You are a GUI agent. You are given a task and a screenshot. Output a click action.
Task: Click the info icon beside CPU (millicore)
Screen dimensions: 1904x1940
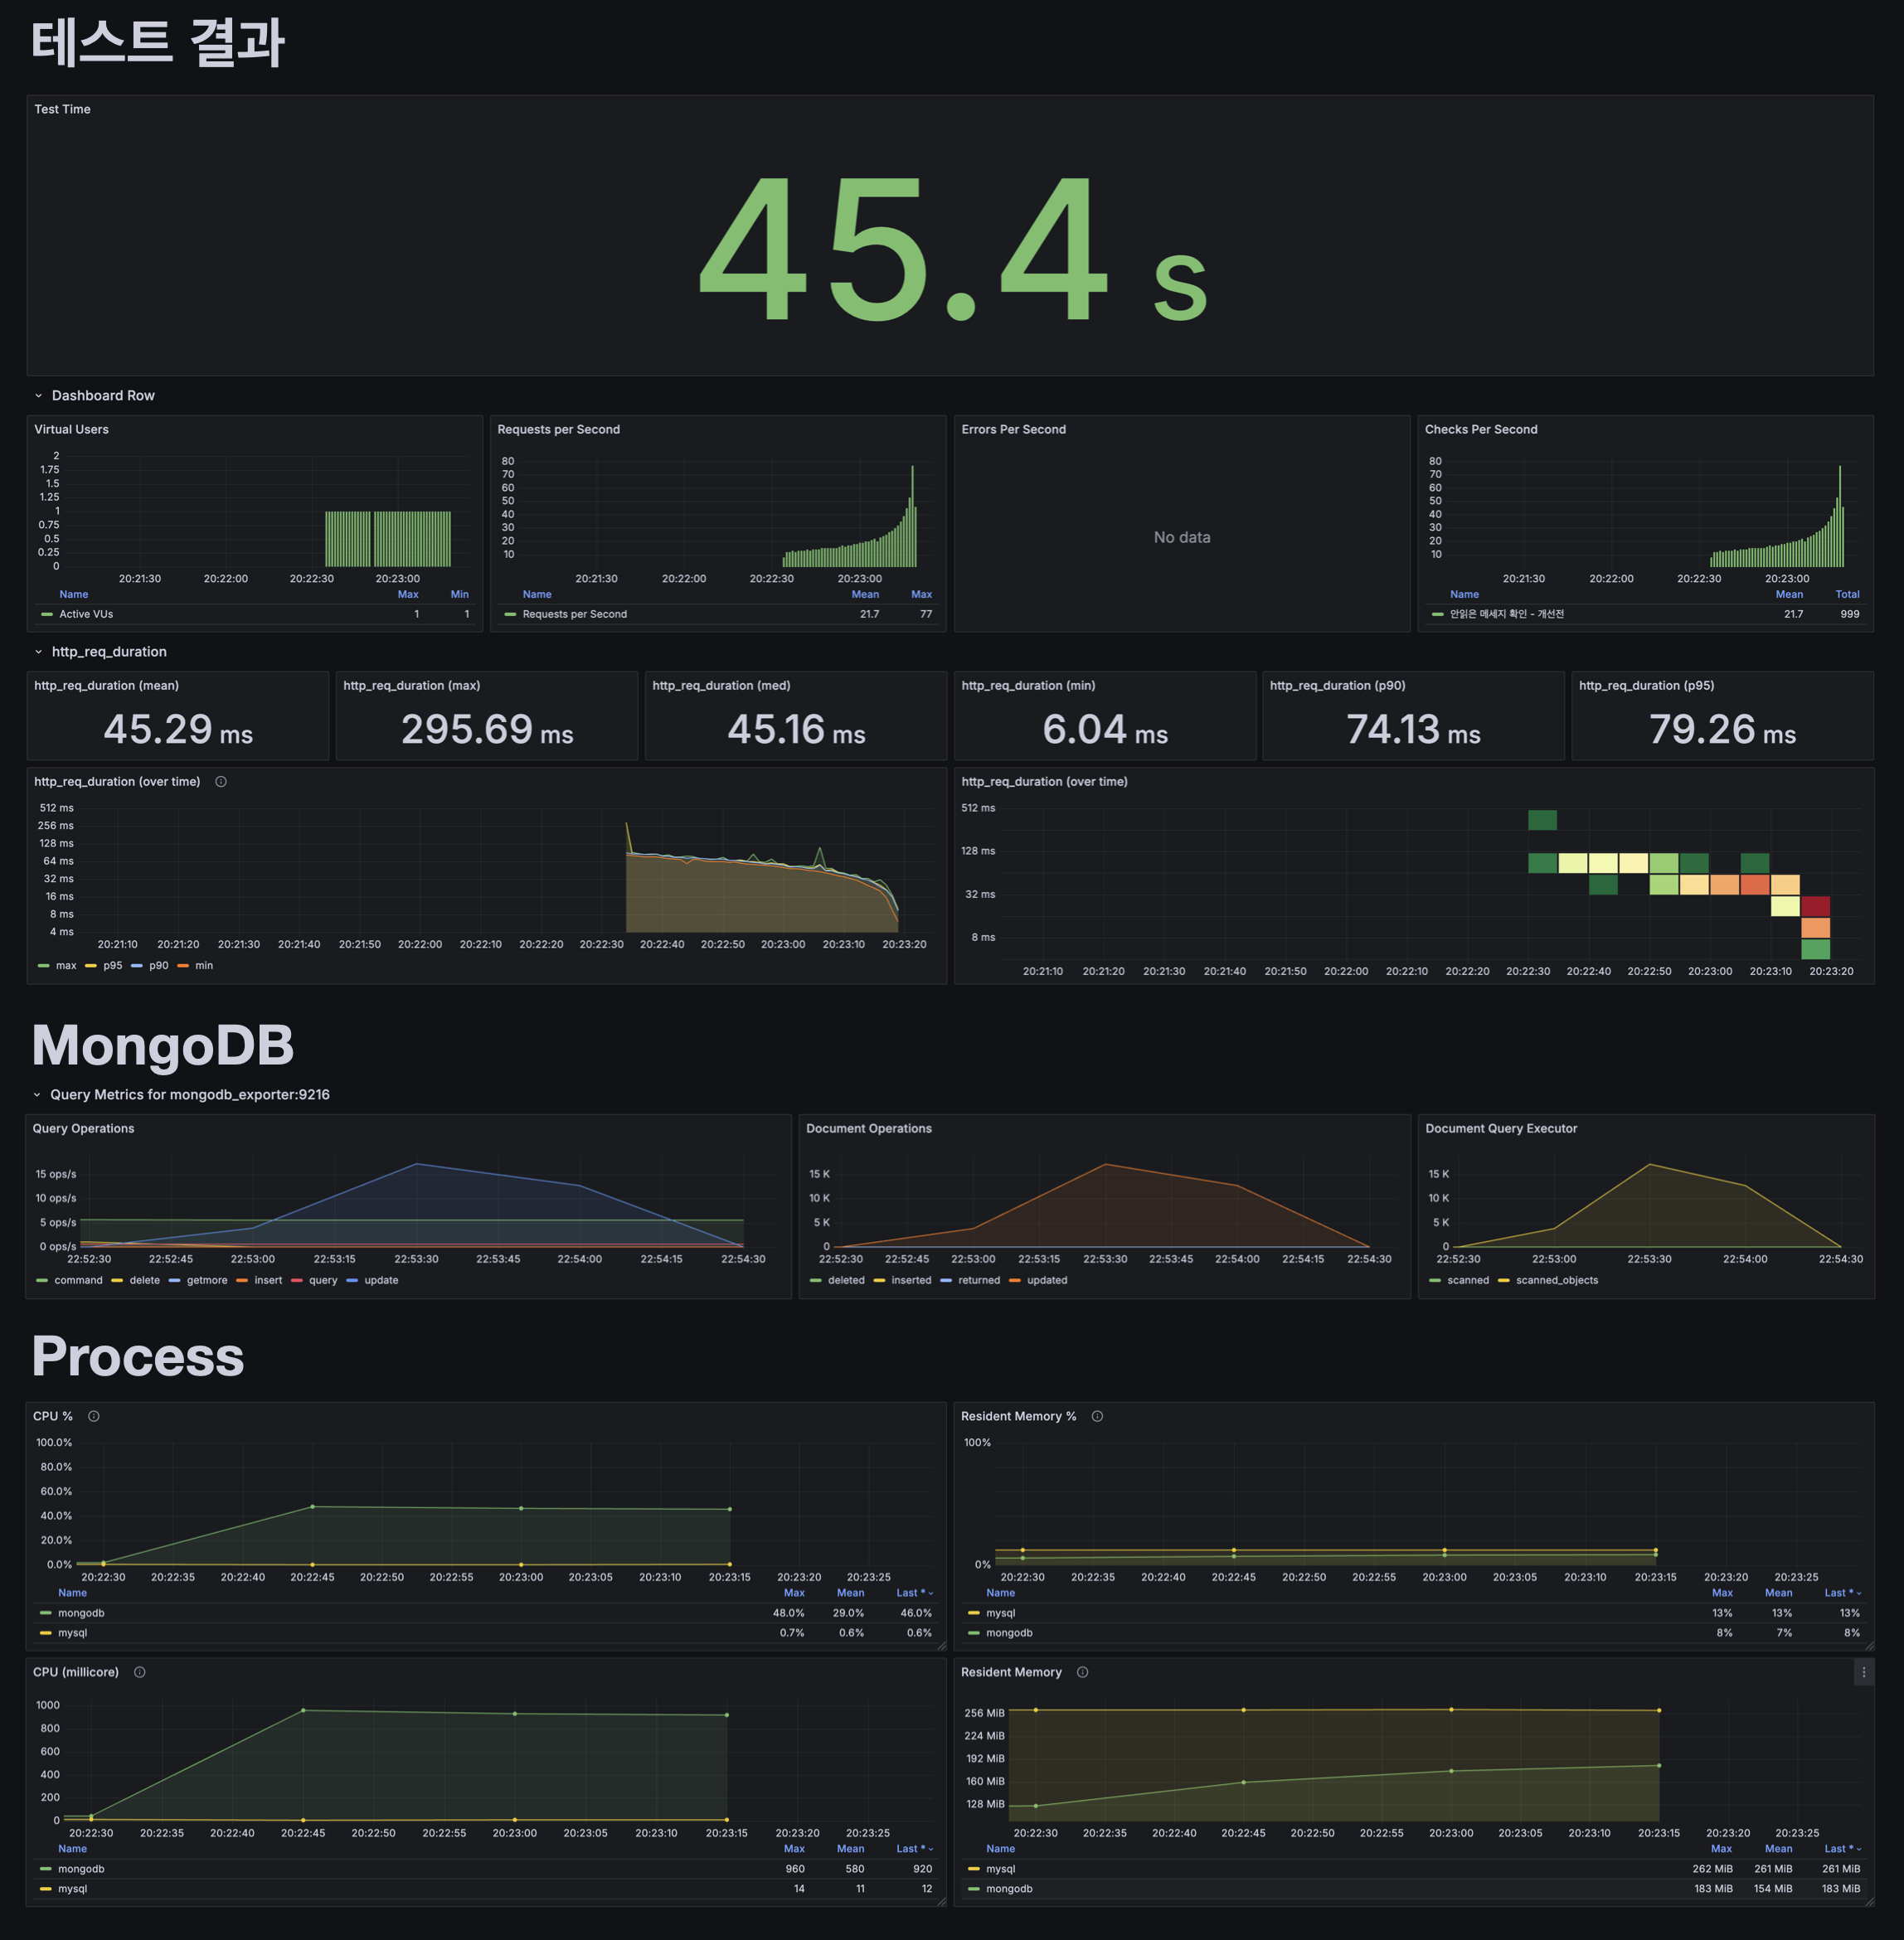coord(140,1672)
